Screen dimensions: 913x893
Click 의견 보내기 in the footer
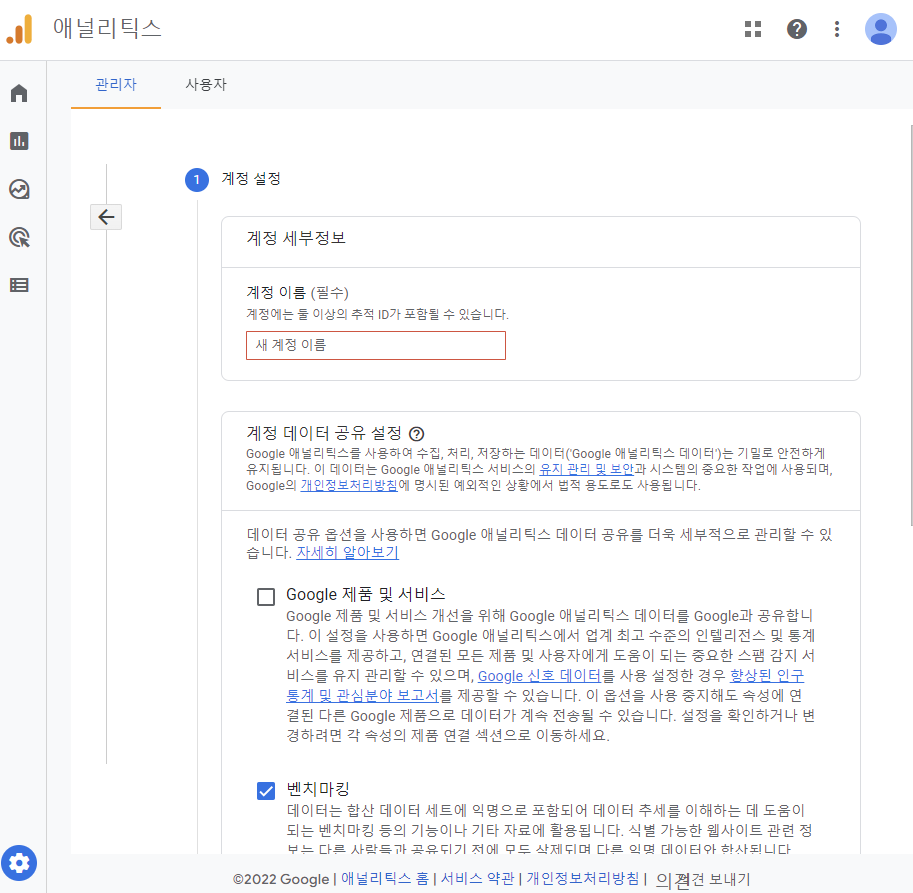(703, 879)
